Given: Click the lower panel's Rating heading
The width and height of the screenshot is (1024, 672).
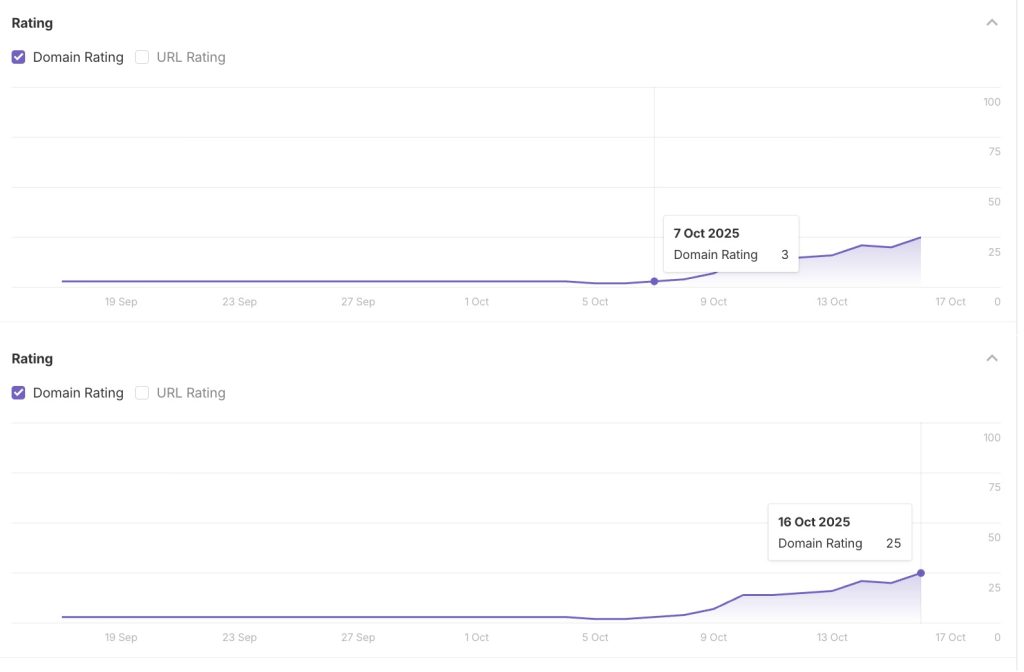Looking at the screenshot, I should (x=32, y=359).
